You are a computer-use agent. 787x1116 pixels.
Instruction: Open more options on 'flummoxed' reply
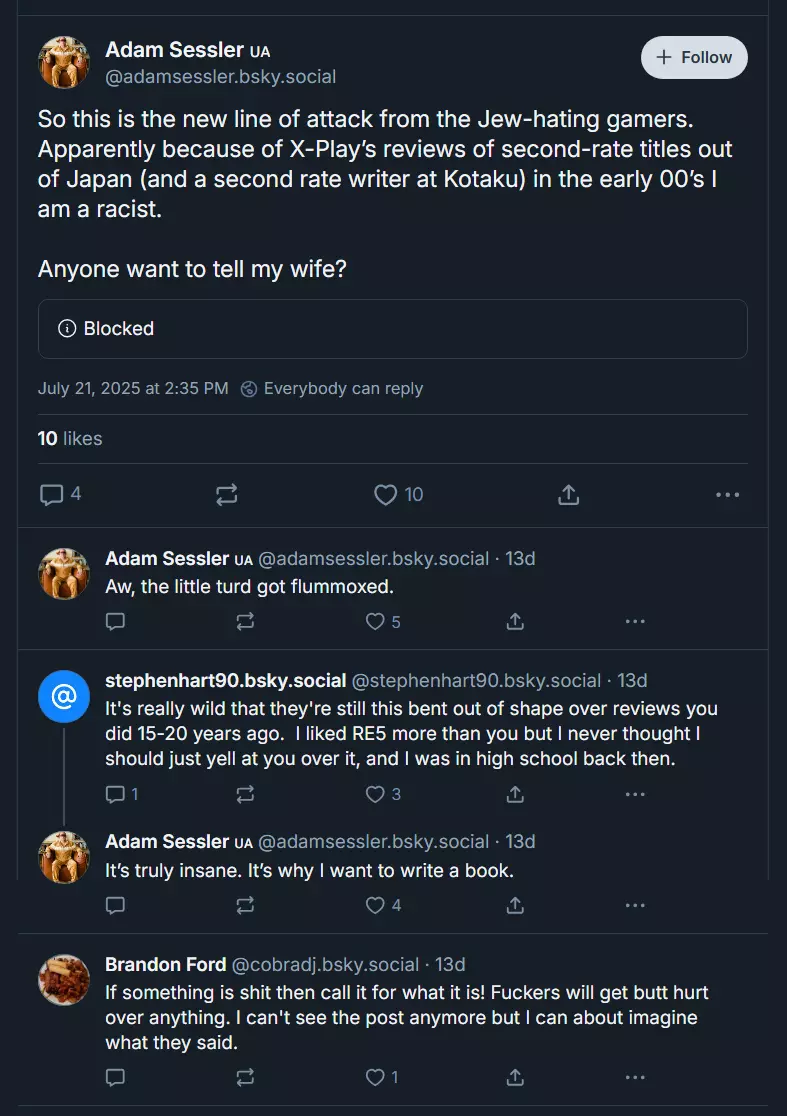[x=635, y=621]
